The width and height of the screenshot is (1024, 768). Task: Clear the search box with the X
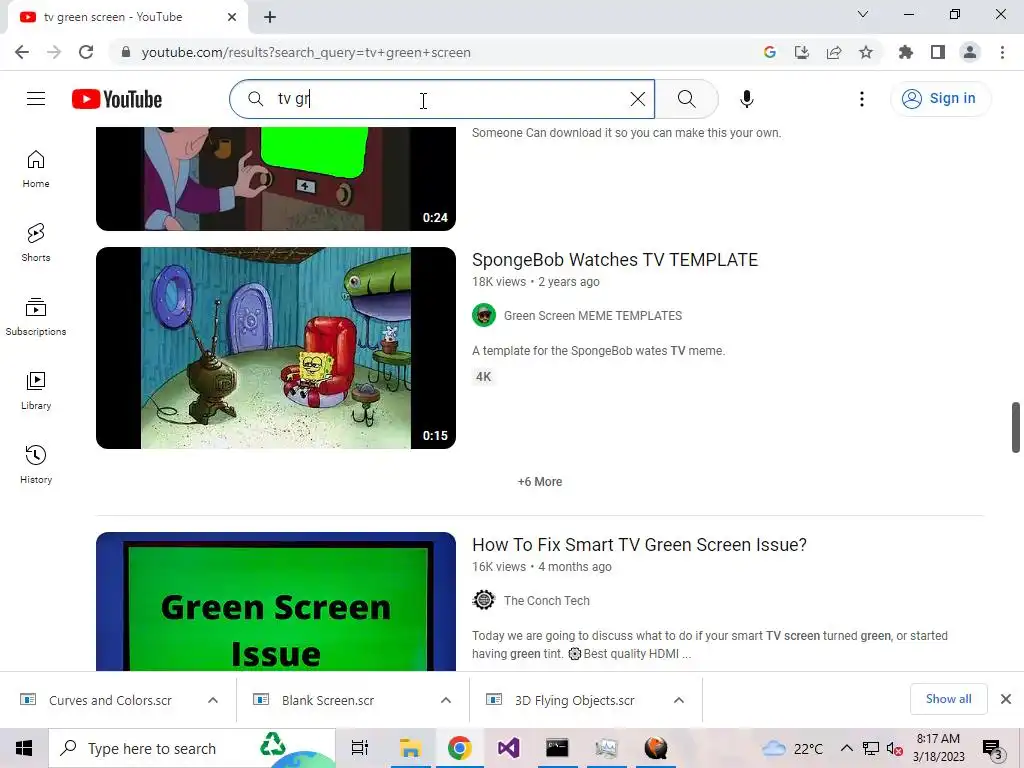[x=637, y=99]
